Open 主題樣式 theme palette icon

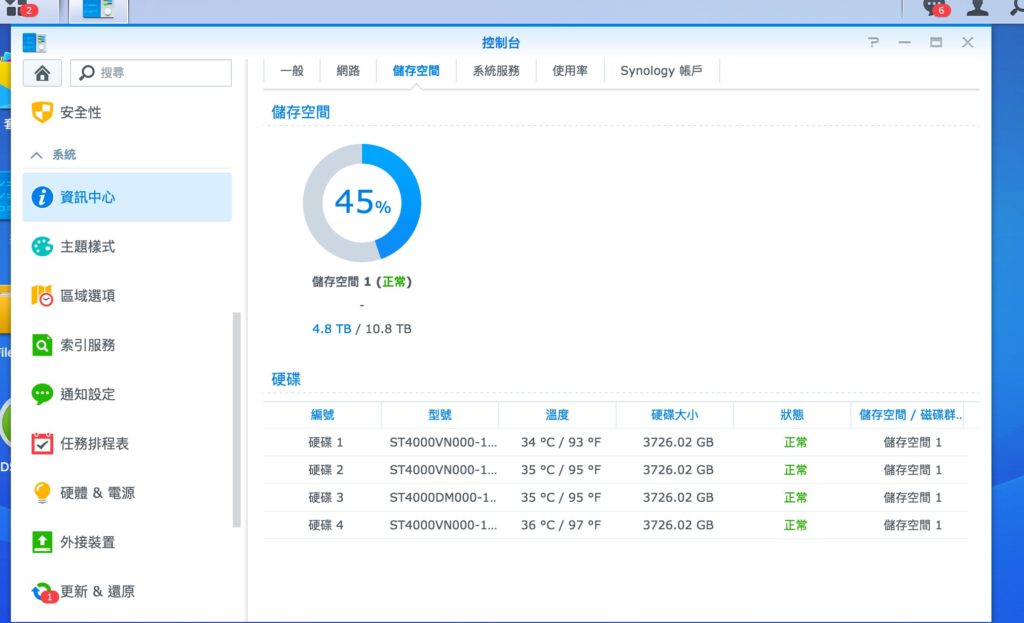(x=42, y=246)
